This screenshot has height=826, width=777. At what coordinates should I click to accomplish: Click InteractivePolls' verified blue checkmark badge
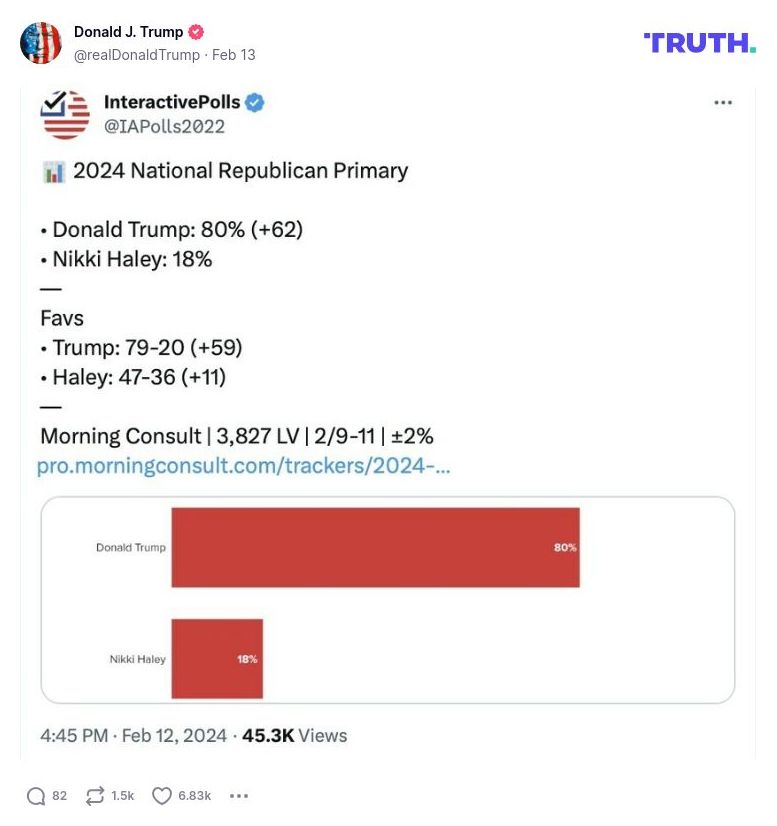click(x=256, y=102)
